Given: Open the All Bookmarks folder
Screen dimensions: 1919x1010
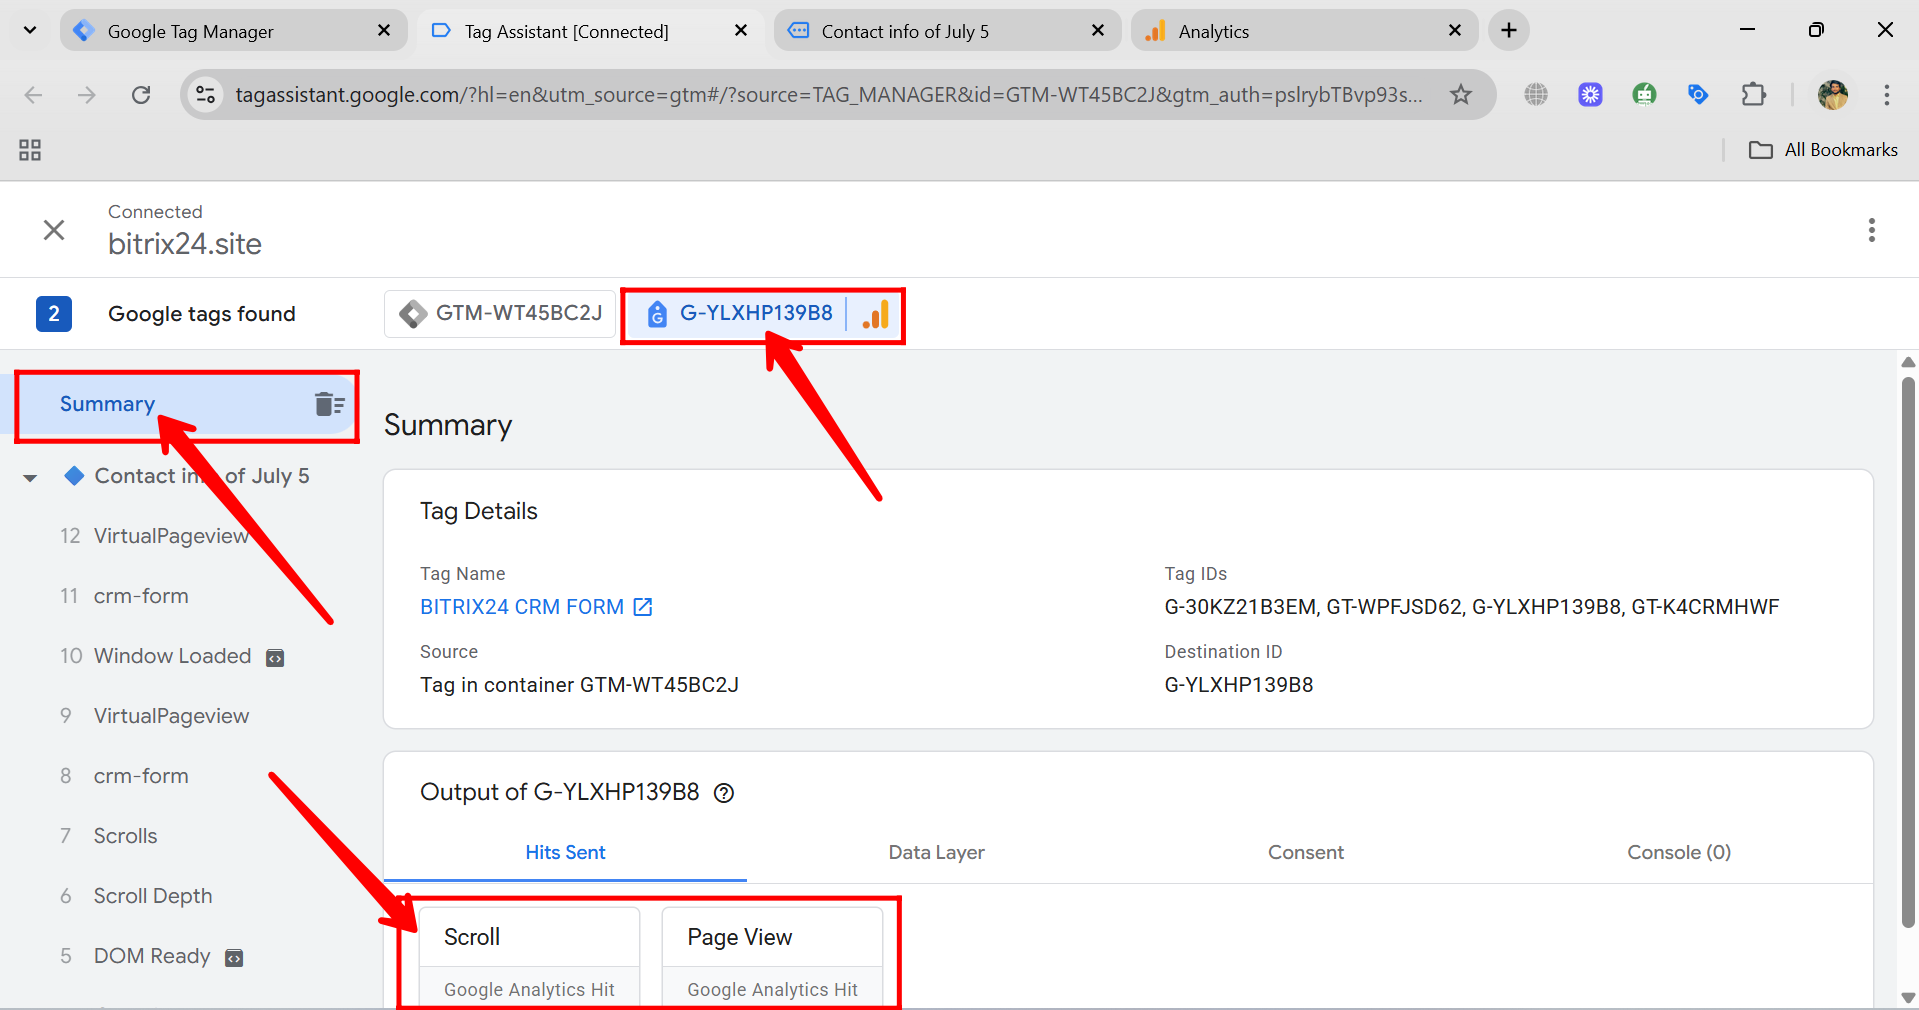Looking at the screenshot, I should 1823,150.
